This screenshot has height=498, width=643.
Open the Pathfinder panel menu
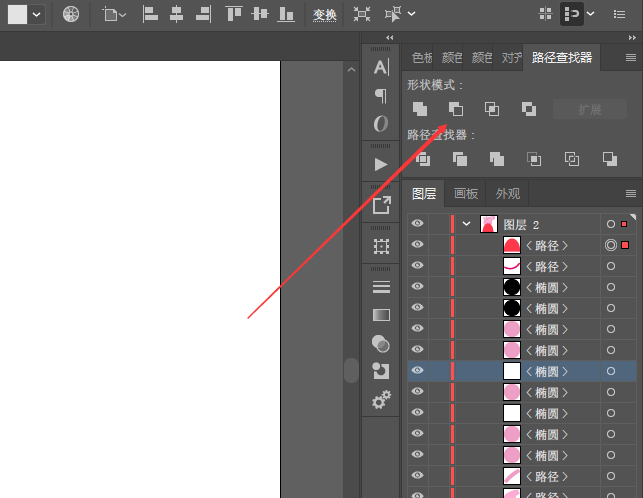click(x=631, y=58)
